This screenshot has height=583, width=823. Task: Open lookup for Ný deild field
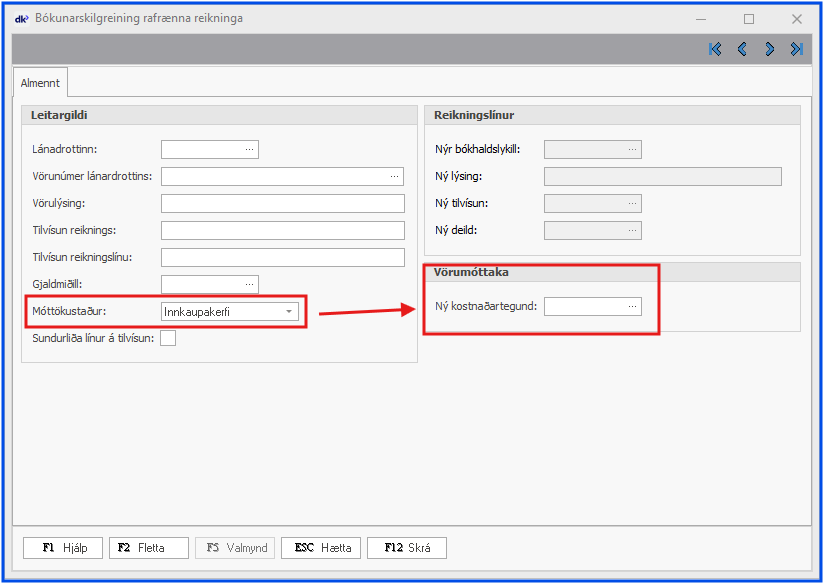pos(632,231)
